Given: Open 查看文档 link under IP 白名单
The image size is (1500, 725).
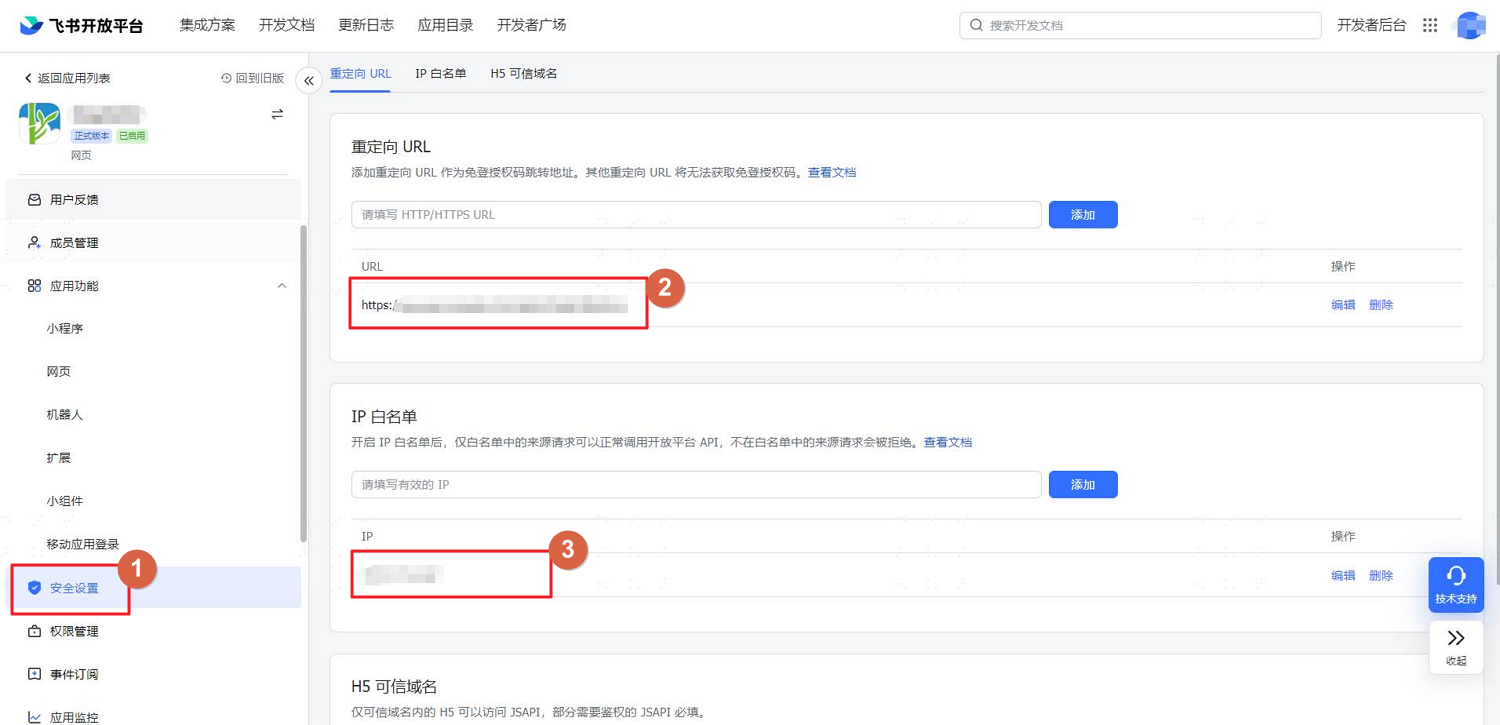Looking at the screenshot, I should pos(948,443).
